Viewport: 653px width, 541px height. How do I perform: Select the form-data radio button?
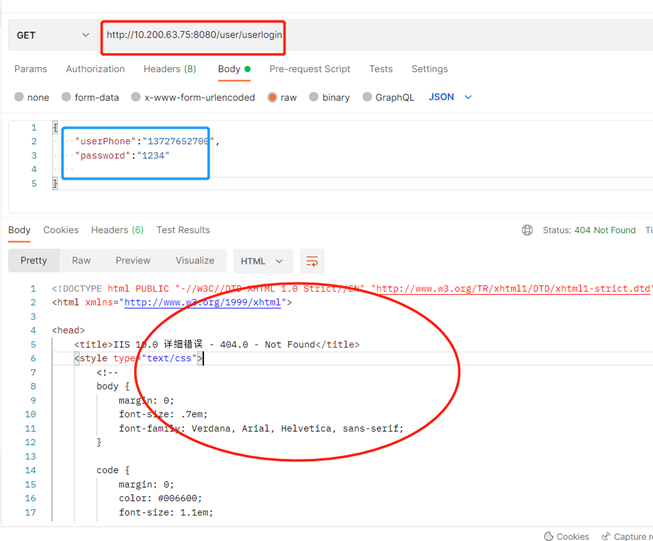pos(66,97)
